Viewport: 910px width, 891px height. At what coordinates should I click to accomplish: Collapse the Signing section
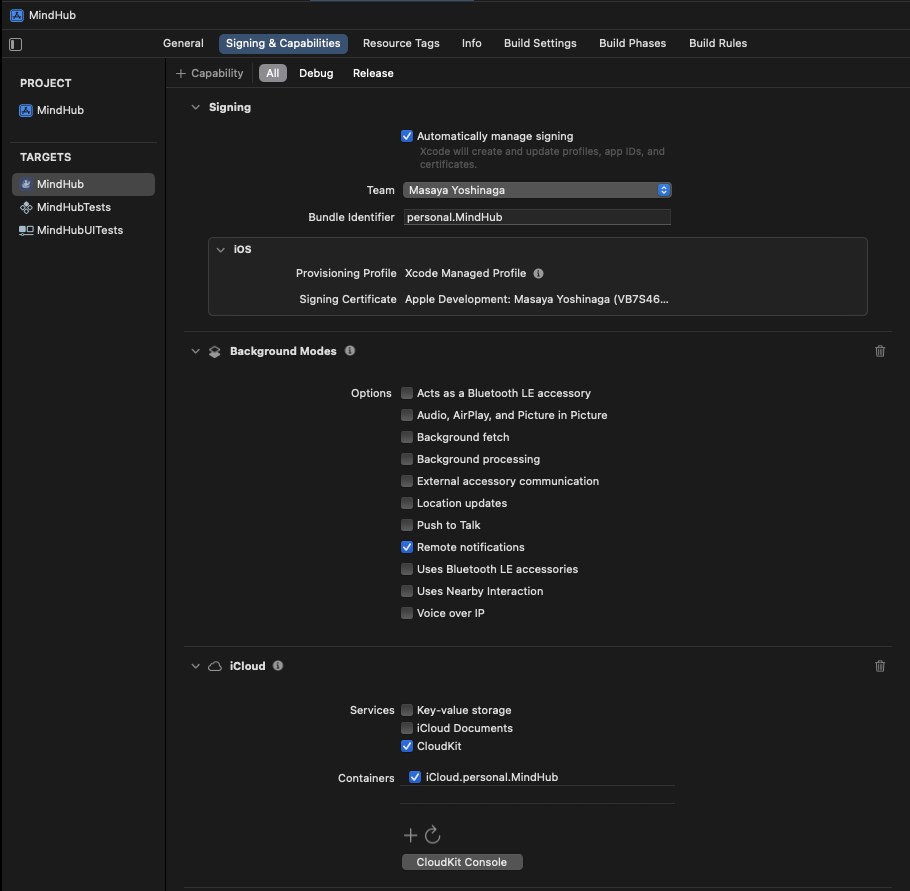(196, 107)
